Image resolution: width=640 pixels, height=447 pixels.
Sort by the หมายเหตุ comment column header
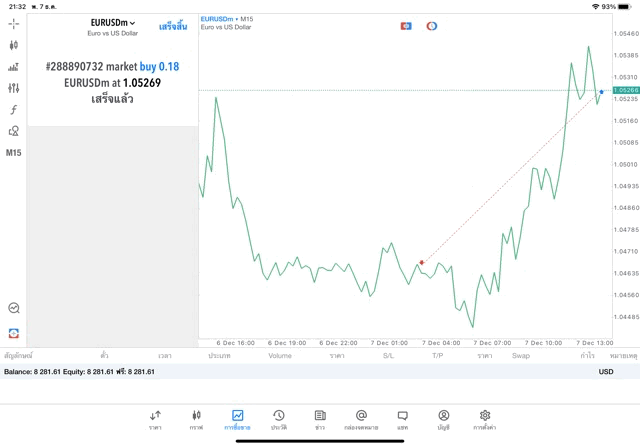pos(623,356)
